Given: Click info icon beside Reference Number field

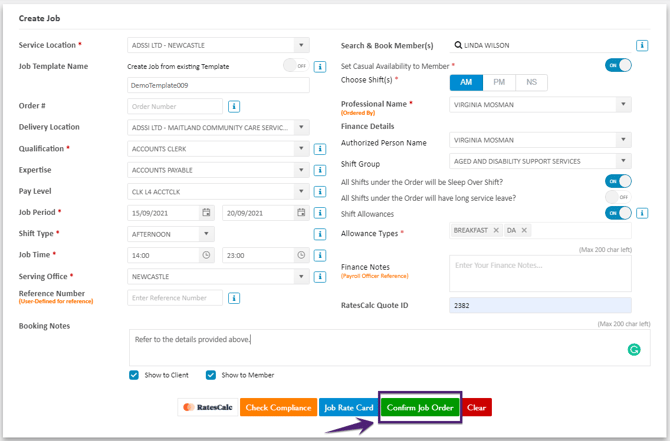Looking at the screenshot, I should click(234, 297).
